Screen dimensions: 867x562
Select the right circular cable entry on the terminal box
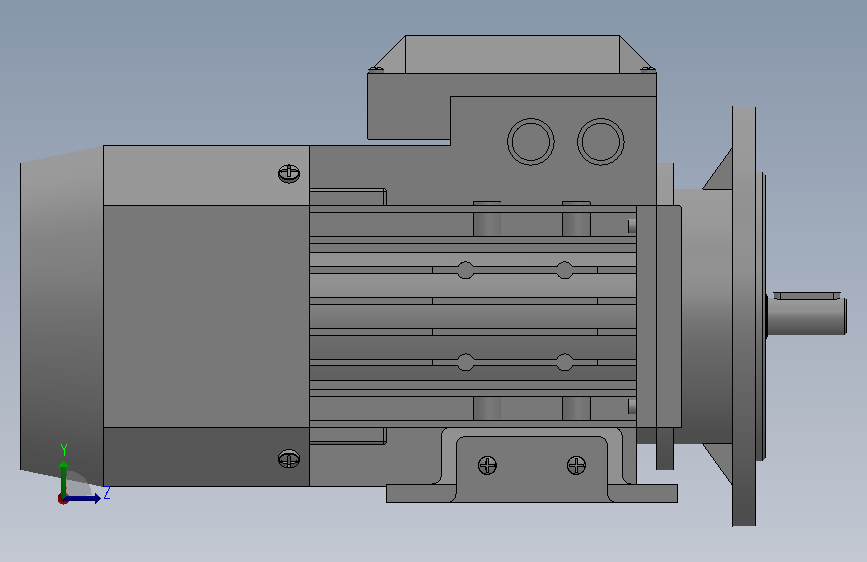click(x=601, y=142)
